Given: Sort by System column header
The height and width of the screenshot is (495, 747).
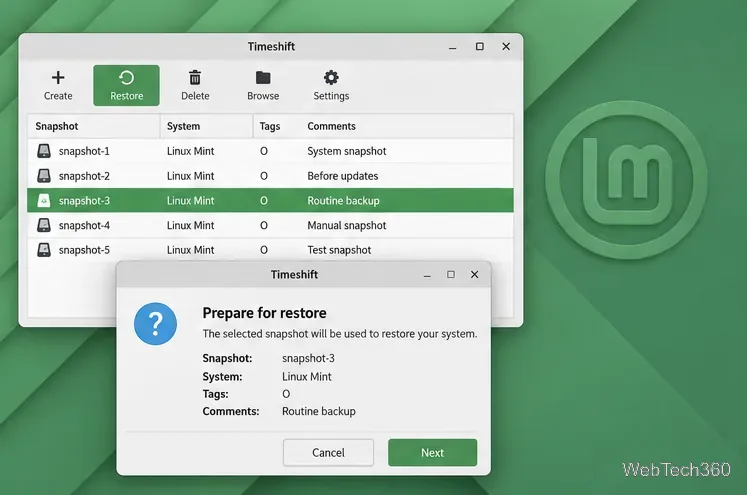Looking at the screenshot, I should click(x=206, y=126).
